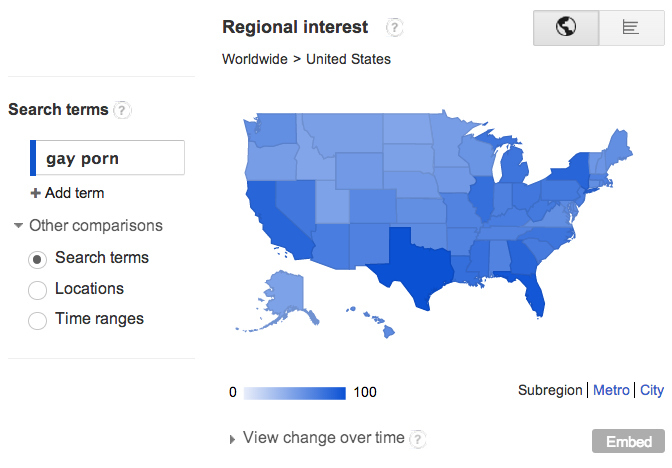The width and height of the screenshot is (672, 468).
Task: Open help icon beside Search terms heading
Action: tap(122, 110)
